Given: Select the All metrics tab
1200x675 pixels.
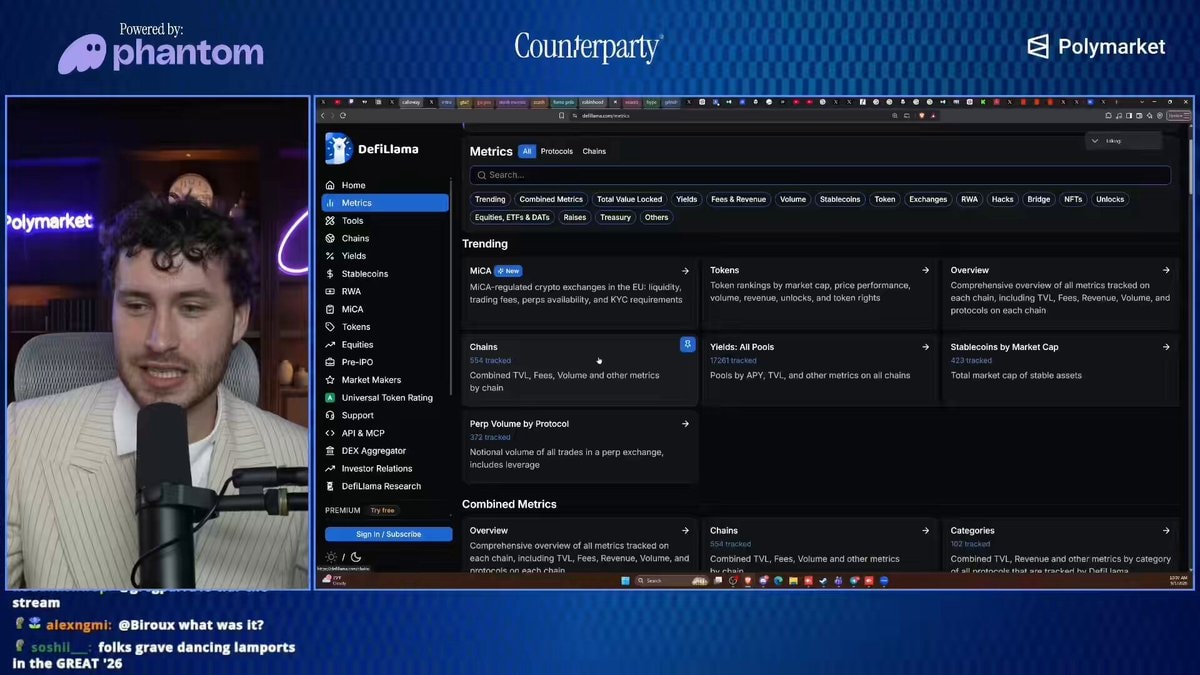Looking at the screenshot, I should 527,151.
